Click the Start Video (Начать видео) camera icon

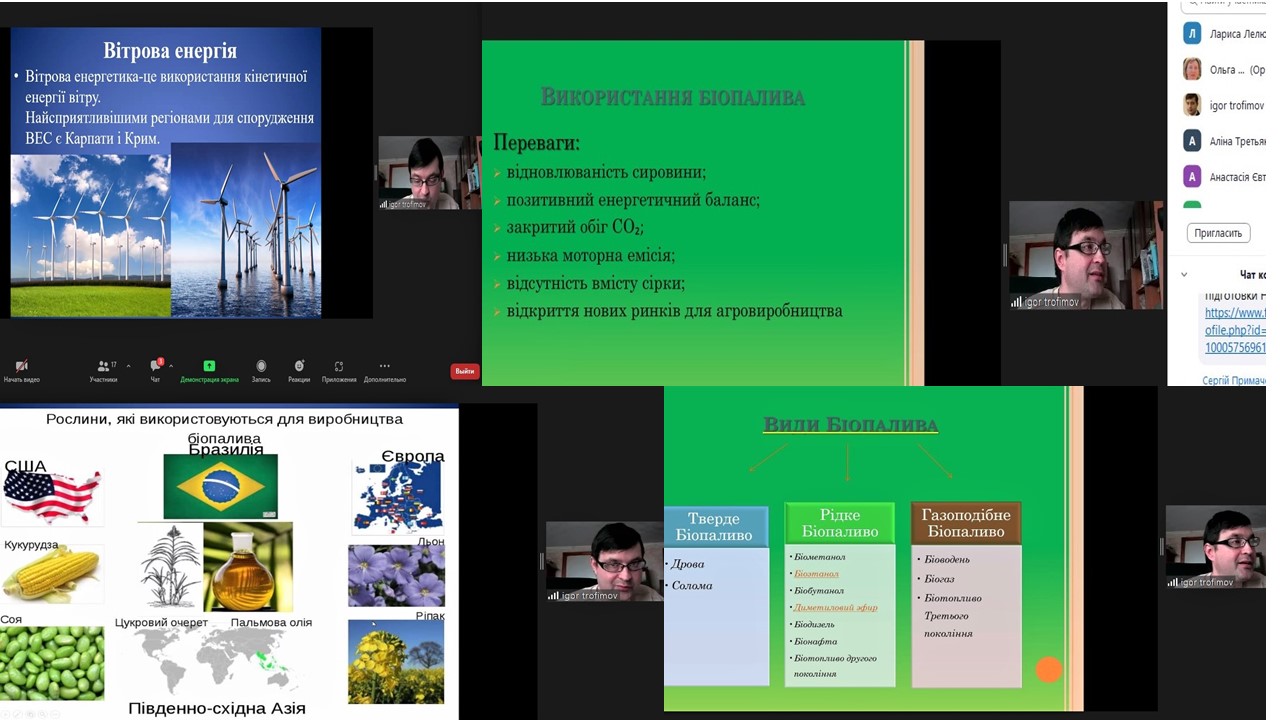(21, 366)
